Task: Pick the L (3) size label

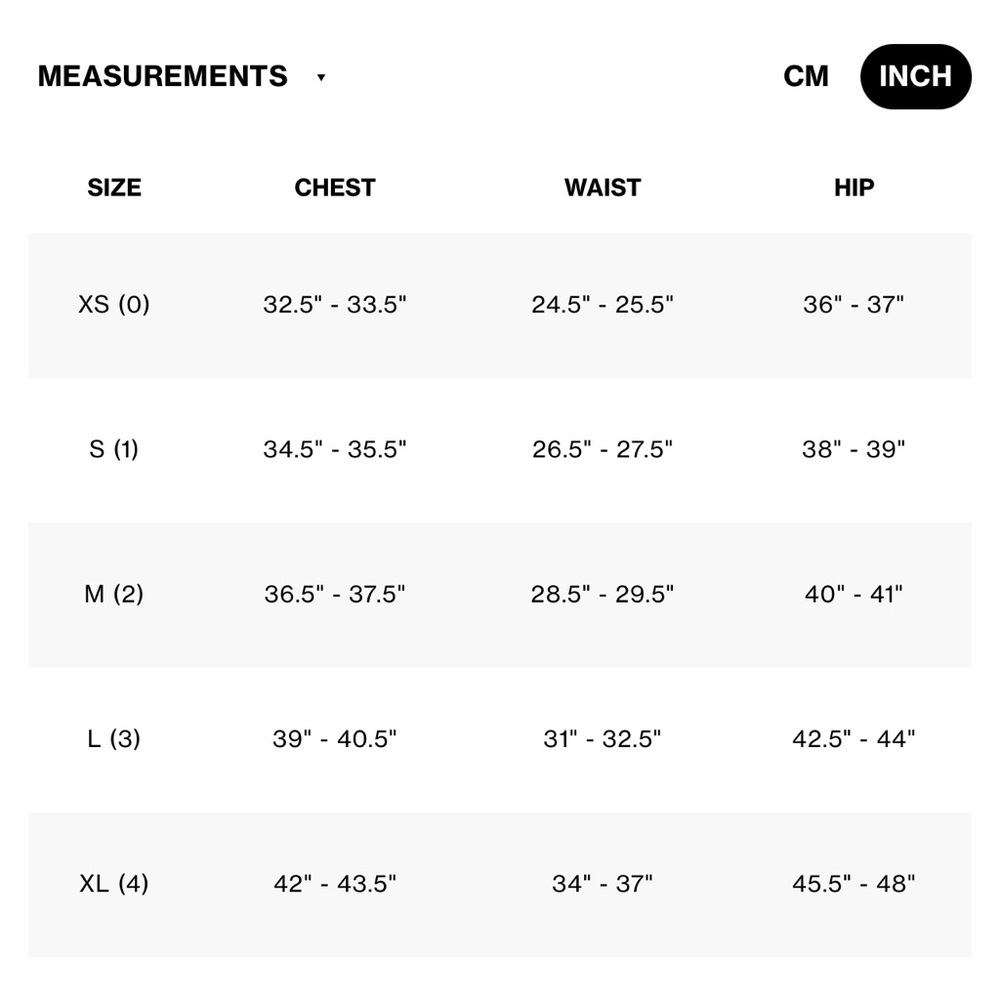Action: coord(114,739)
